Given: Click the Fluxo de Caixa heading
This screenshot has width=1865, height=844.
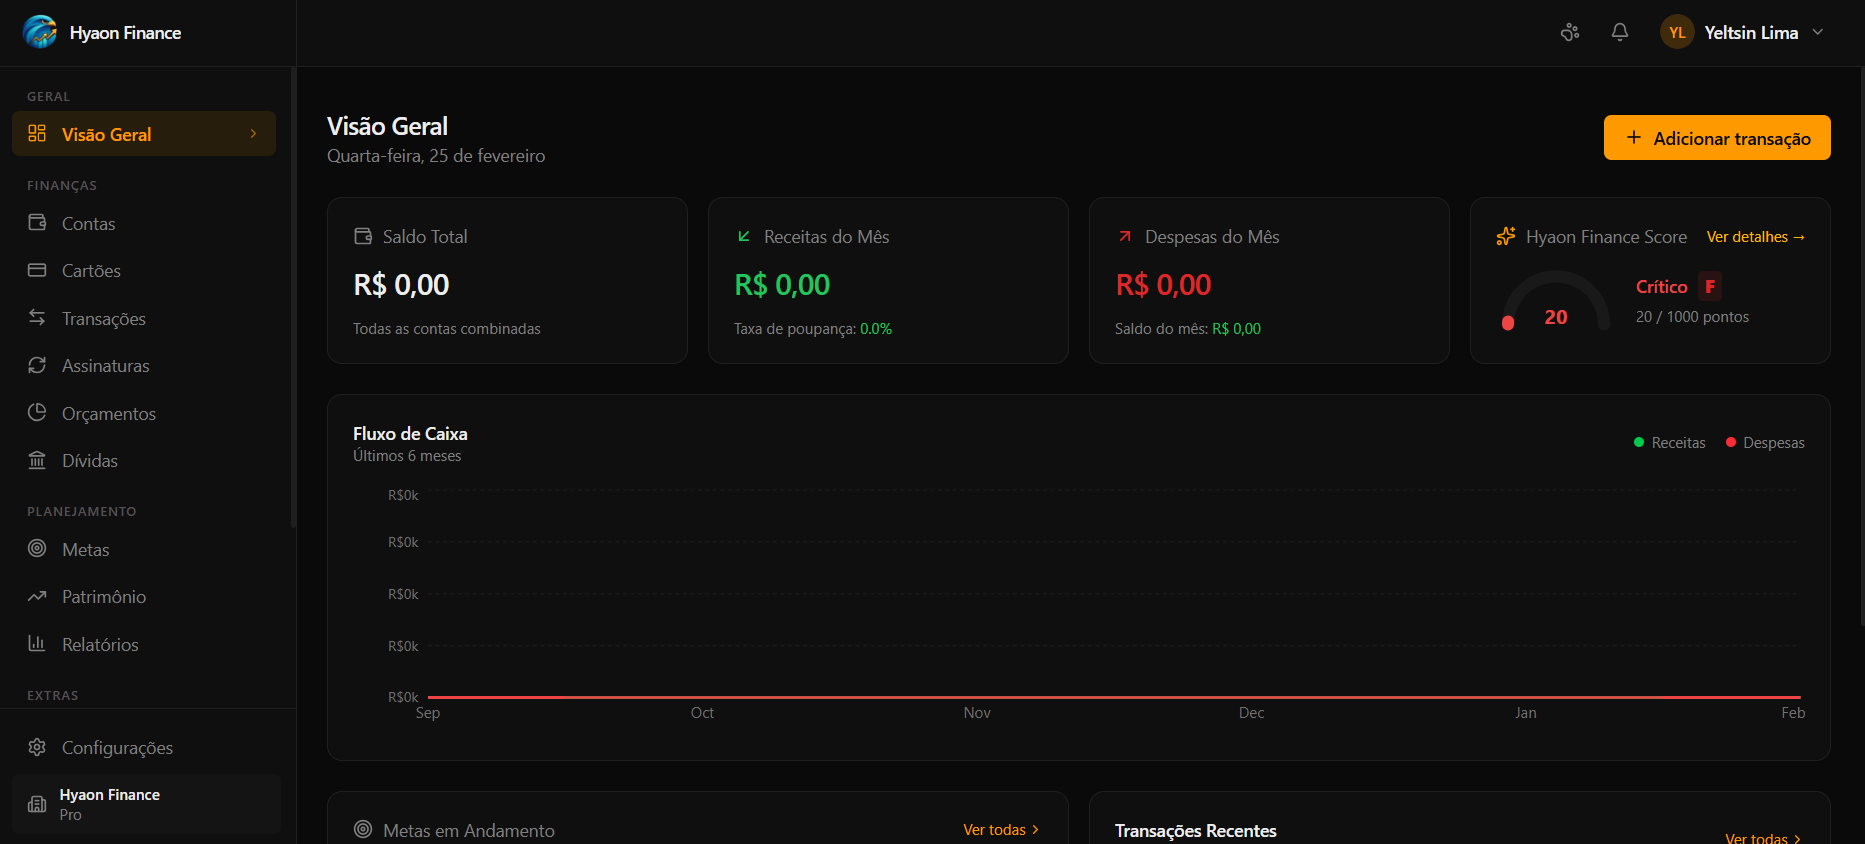Looking at the screenshot, I should pos(410,434).
